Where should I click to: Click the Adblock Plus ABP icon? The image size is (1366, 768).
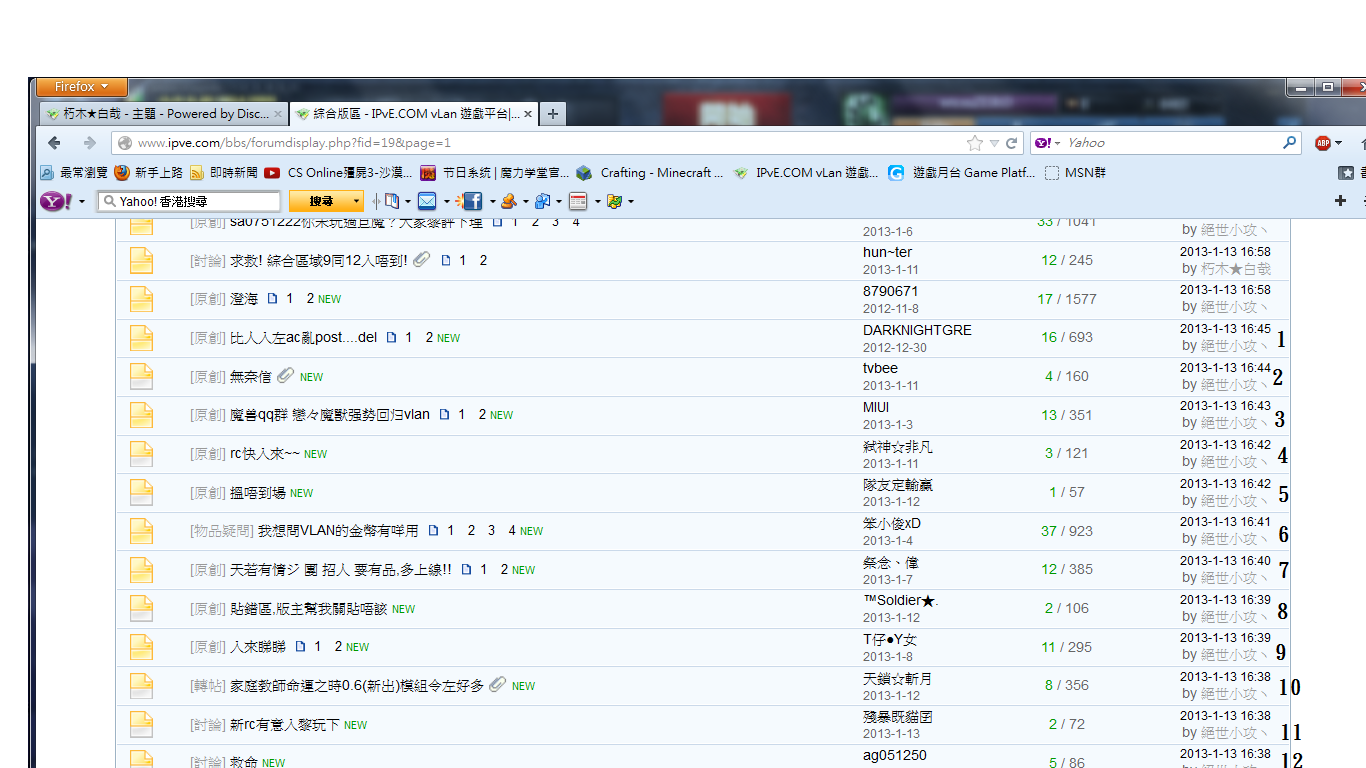pos(1322,143)
